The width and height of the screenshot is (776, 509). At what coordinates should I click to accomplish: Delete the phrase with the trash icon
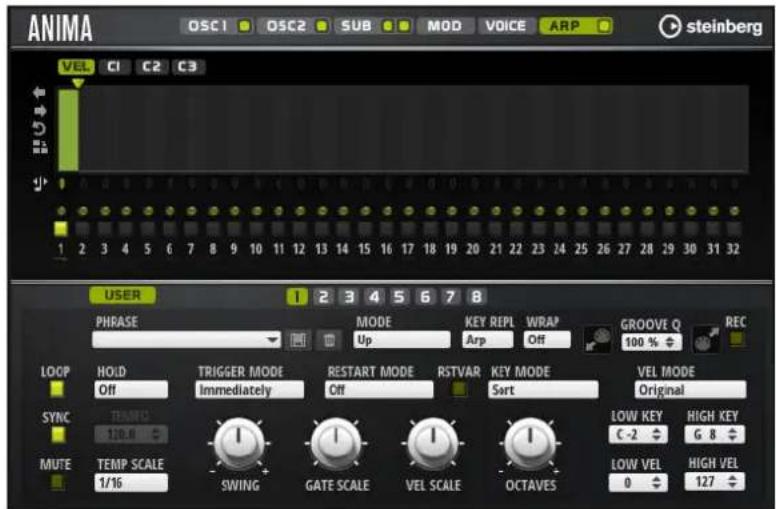[x=329, y=340]
